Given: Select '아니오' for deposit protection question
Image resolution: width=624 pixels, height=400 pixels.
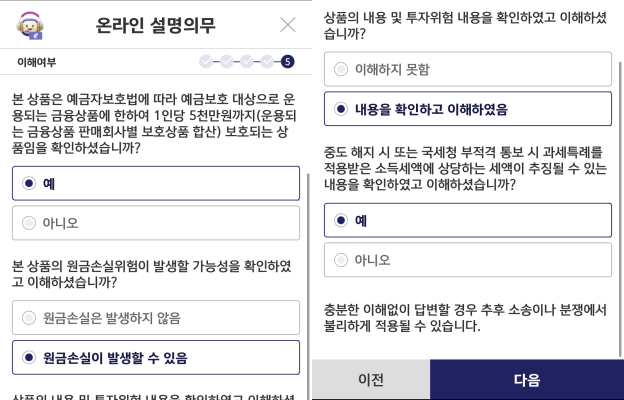Looking at the screenshot, I should [x=156, y=223].
